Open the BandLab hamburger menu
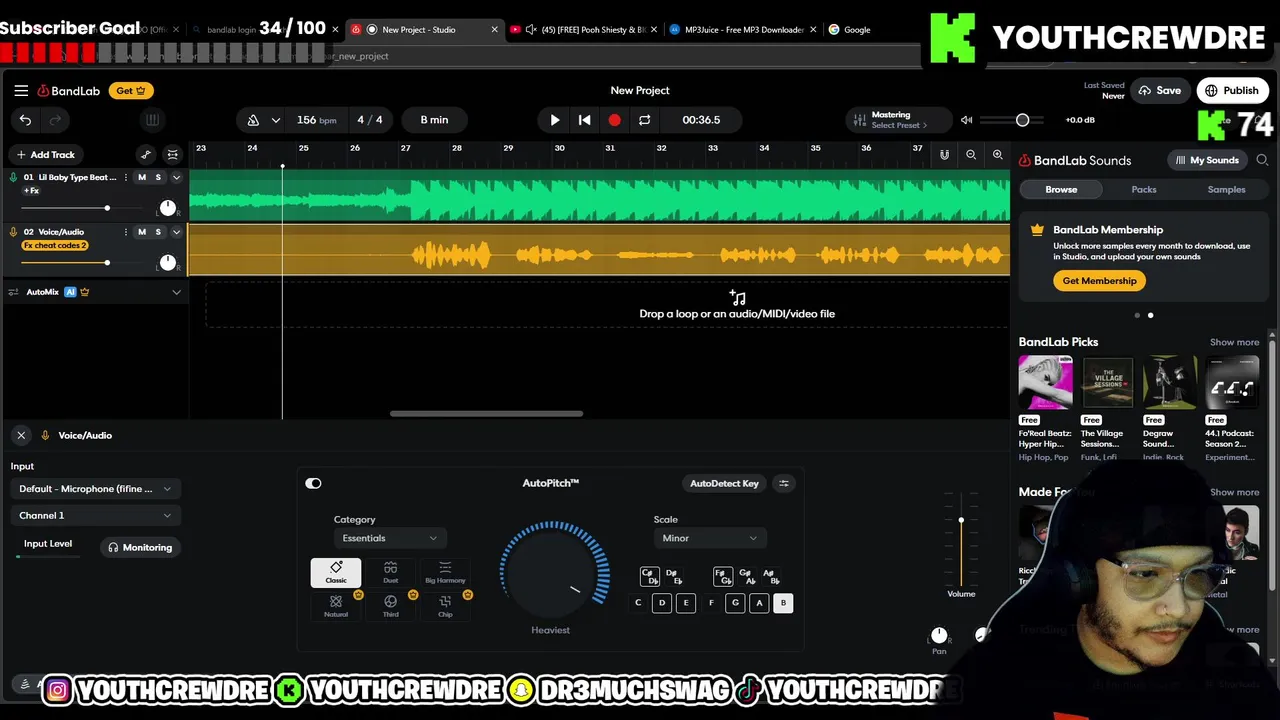 point(21,90)
